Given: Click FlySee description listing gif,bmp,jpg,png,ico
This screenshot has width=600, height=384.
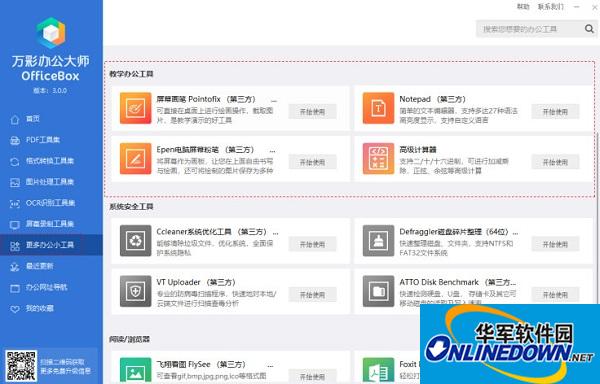Looking at the screenshot, I should (211, 376).
